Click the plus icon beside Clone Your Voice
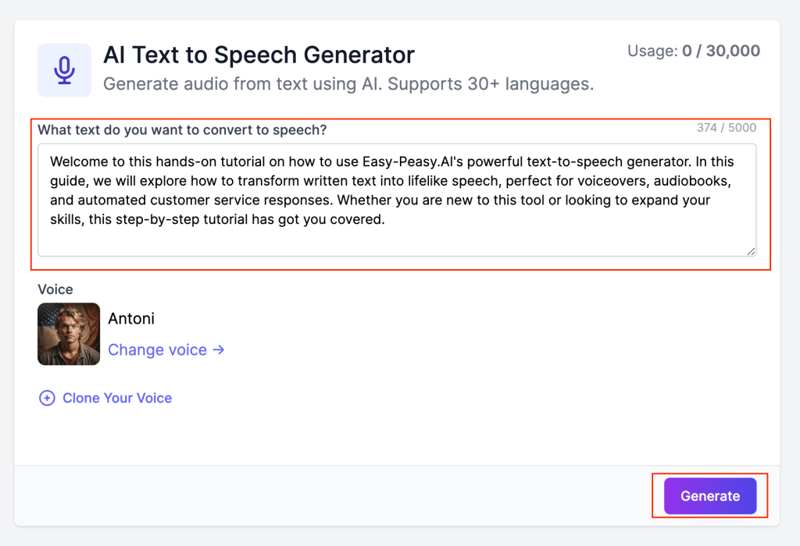This screenshot has height=546, width=800. click(x=46, y=398)
